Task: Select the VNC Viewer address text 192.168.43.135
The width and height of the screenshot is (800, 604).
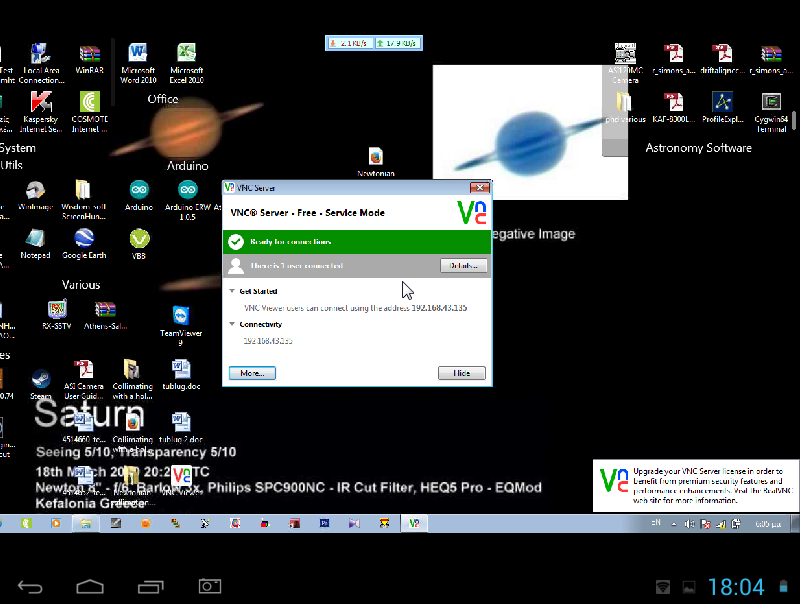Action: pos(439,308)
